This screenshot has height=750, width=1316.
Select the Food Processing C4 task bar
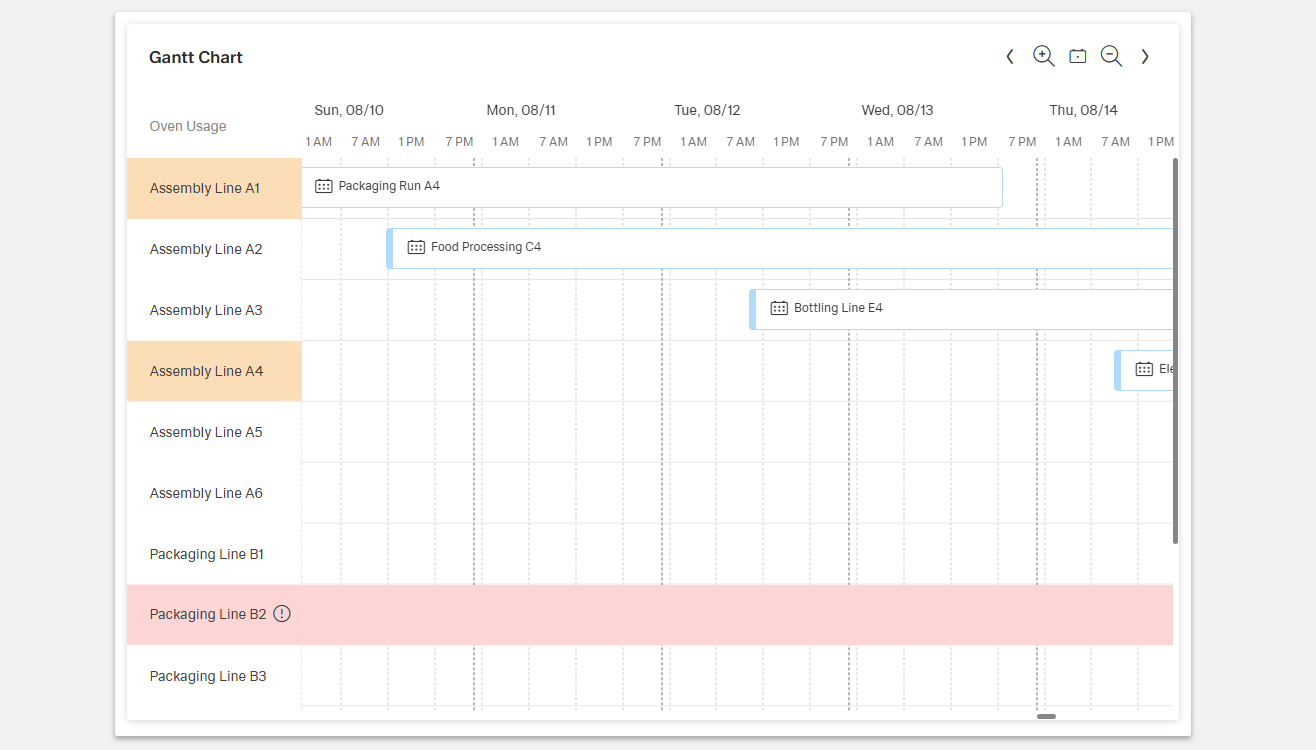[x=700, y=247]
